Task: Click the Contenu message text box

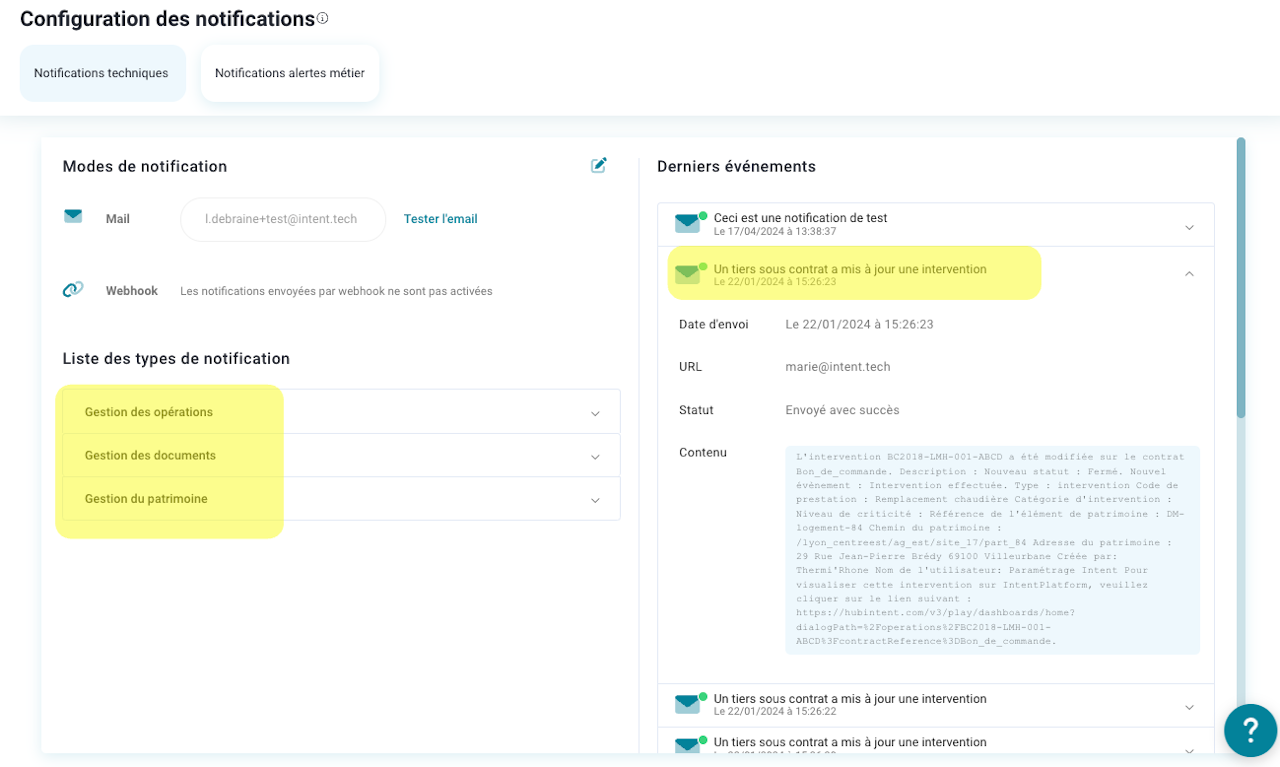Action: pyautogui.click(x=992, y=550)
